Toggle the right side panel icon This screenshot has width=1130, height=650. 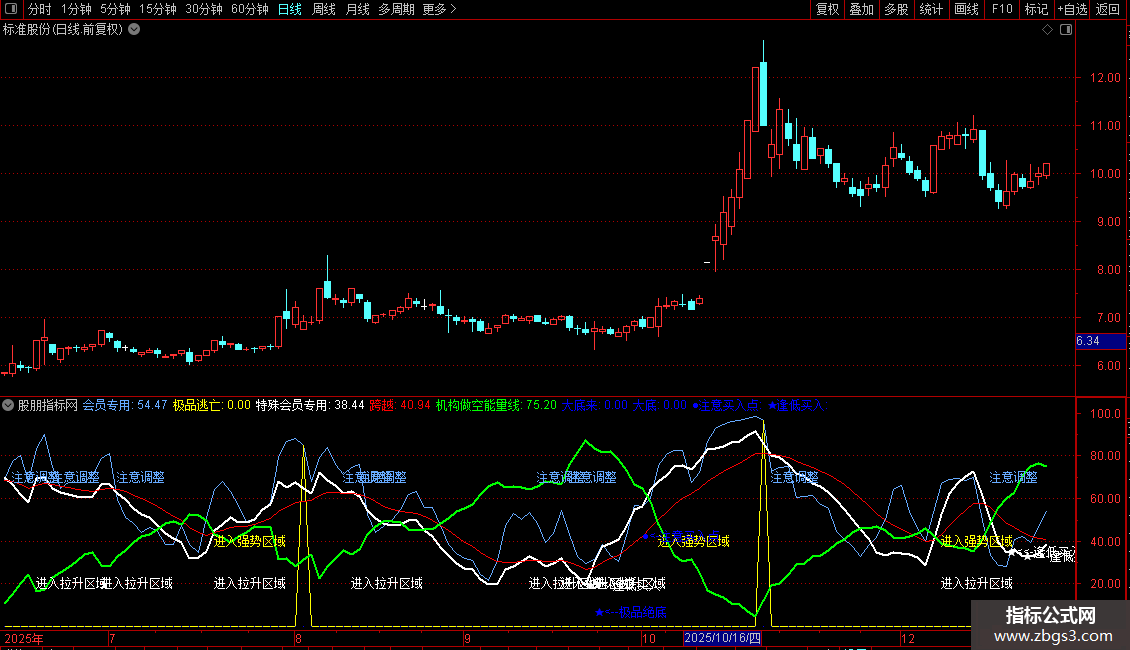point(1066,30)
